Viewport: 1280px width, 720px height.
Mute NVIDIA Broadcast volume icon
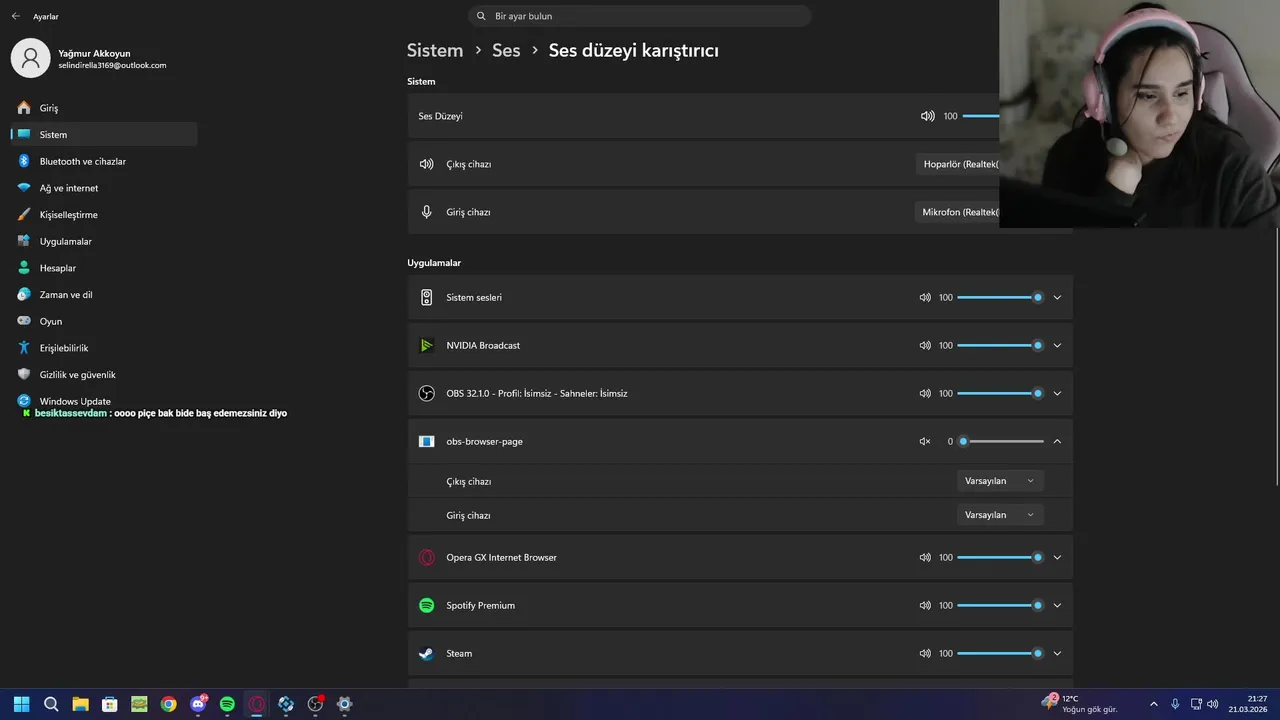click(925, 345)
